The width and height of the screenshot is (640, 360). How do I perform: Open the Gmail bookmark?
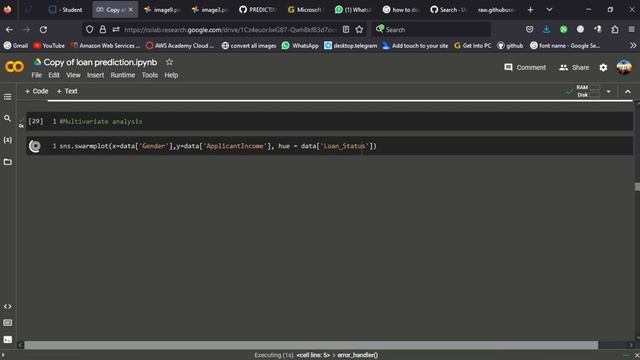[16, 46]
